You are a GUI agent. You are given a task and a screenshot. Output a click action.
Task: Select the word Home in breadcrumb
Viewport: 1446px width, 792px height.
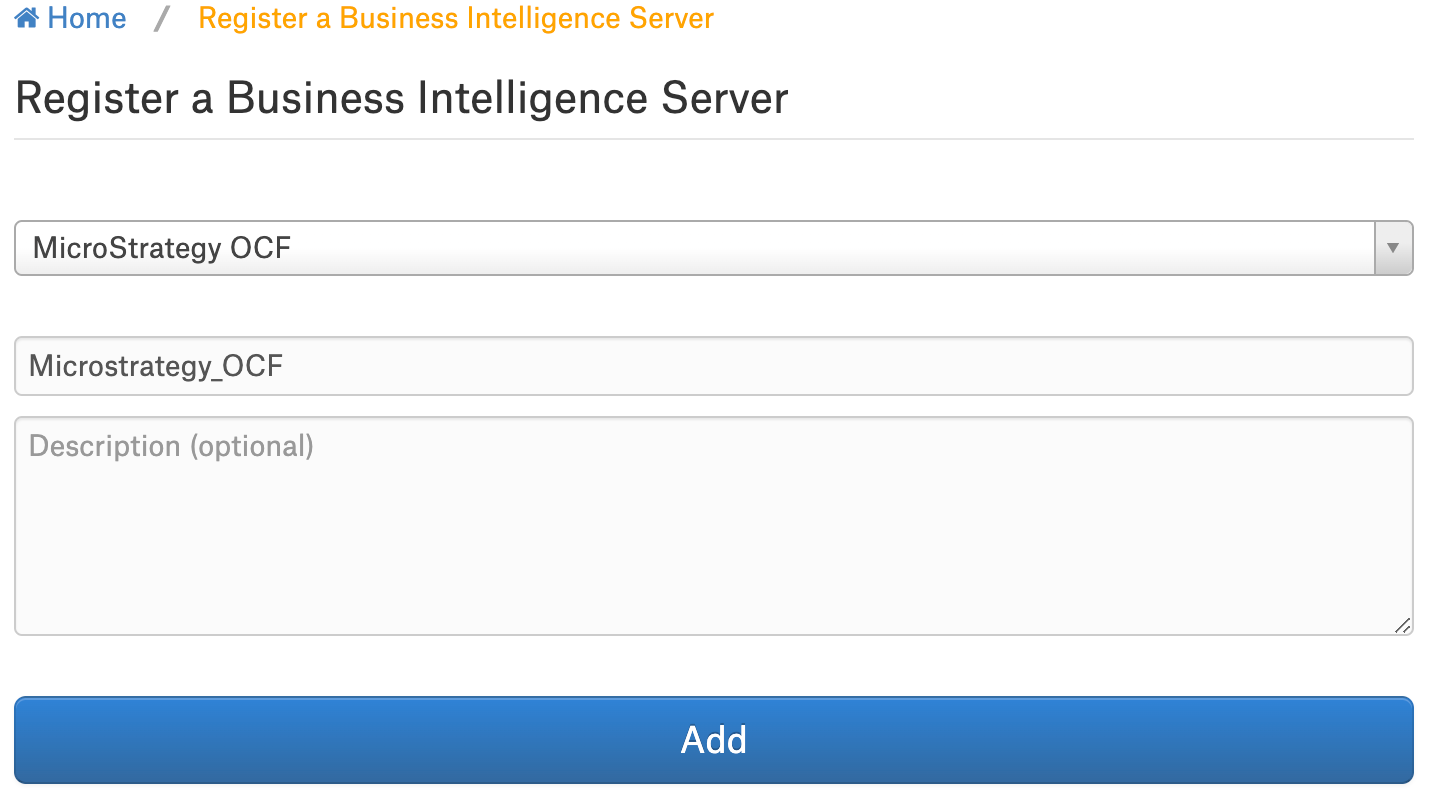coord(87,18)
